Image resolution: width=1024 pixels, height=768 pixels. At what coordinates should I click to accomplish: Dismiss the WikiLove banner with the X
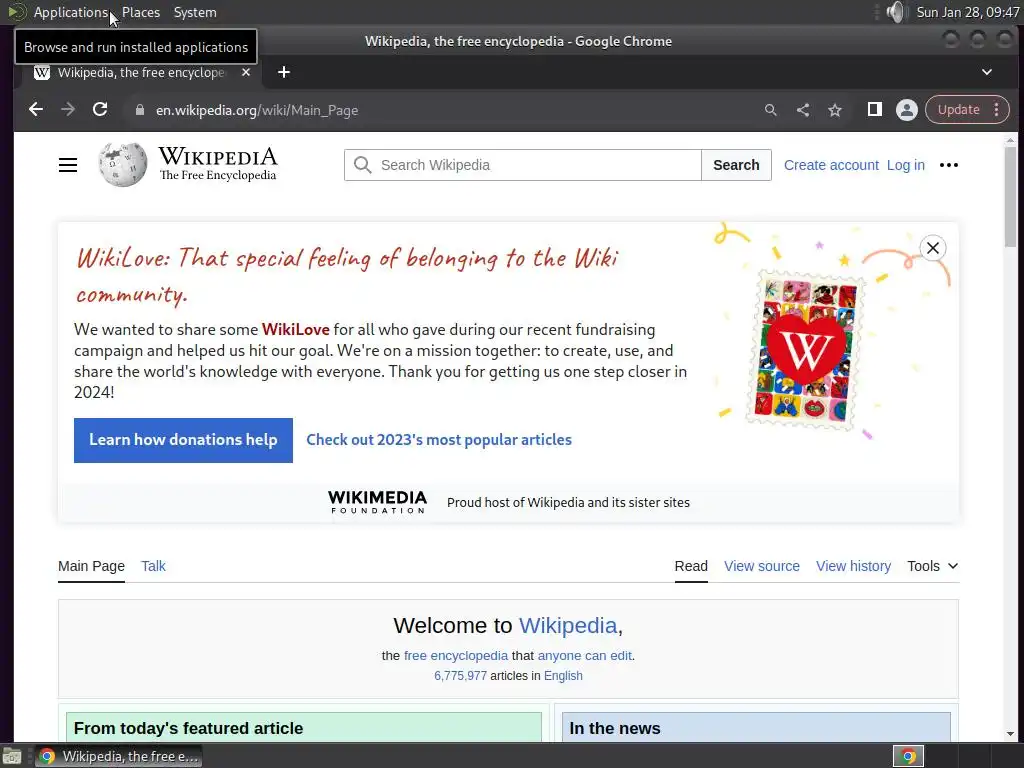click(x=933, y=248)
